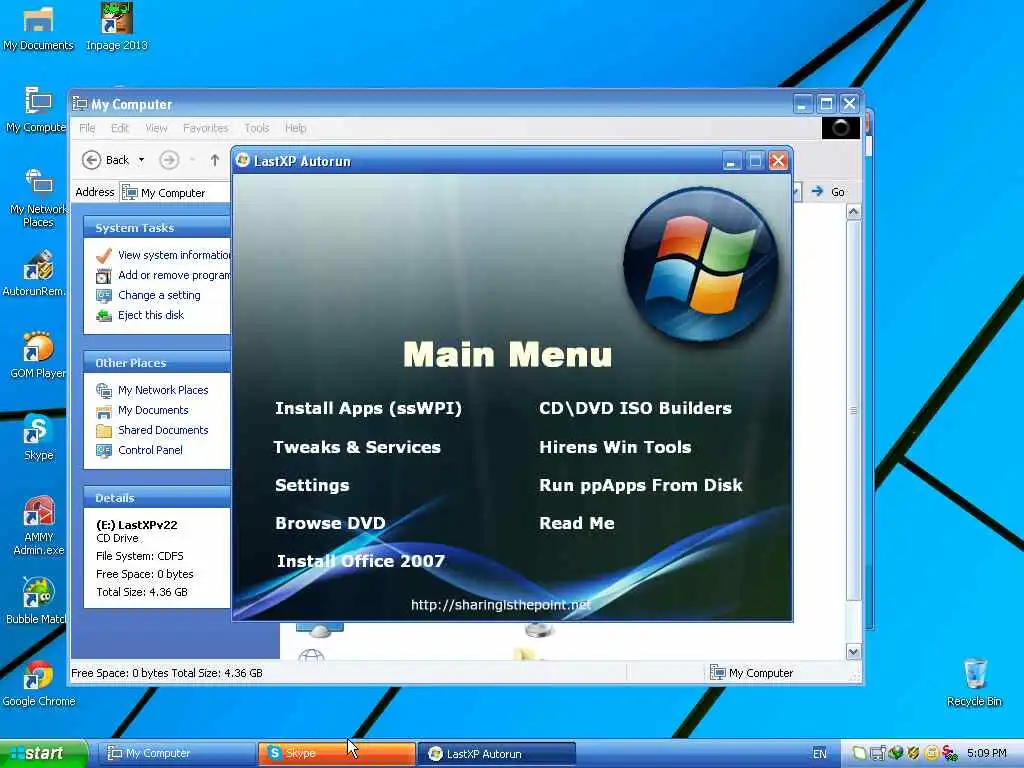The image size is (1024, 768).
Task: Click View system information task icon
Action: tap(104, 255)
